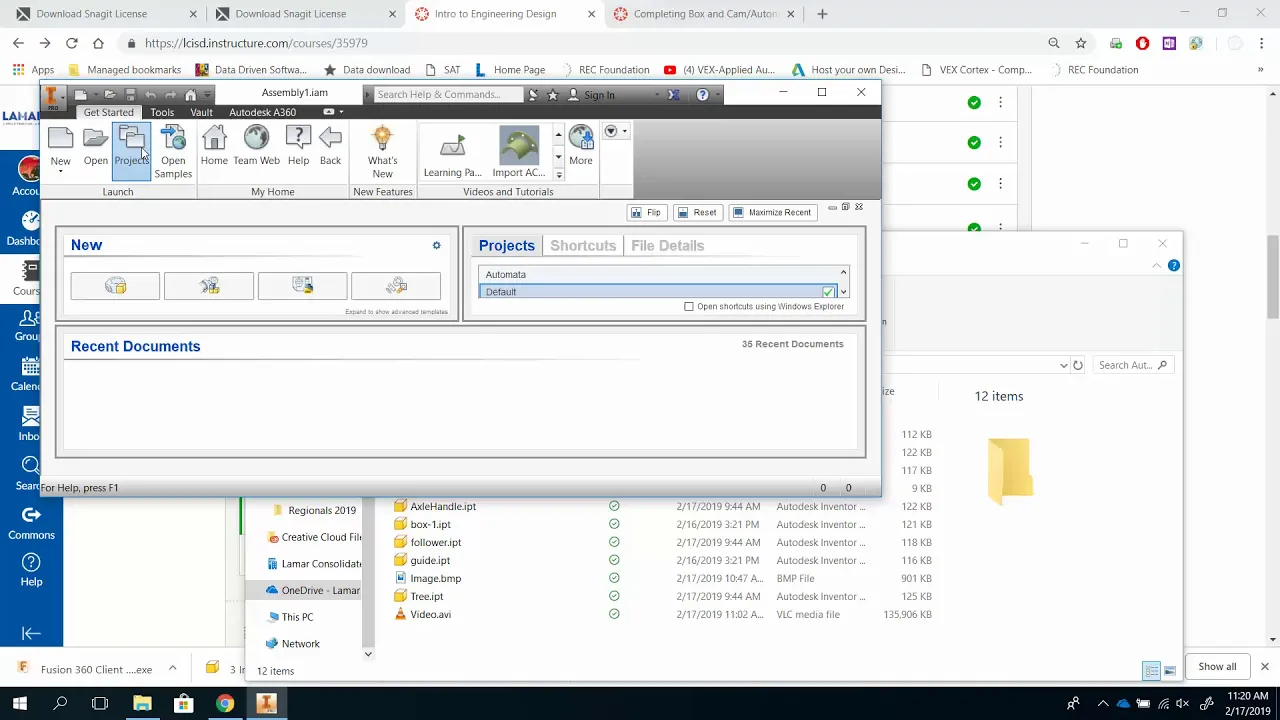This screenshot has width=1280, height=720.
Task: Open What's New lightbulb icon
Action: [382, 152]
